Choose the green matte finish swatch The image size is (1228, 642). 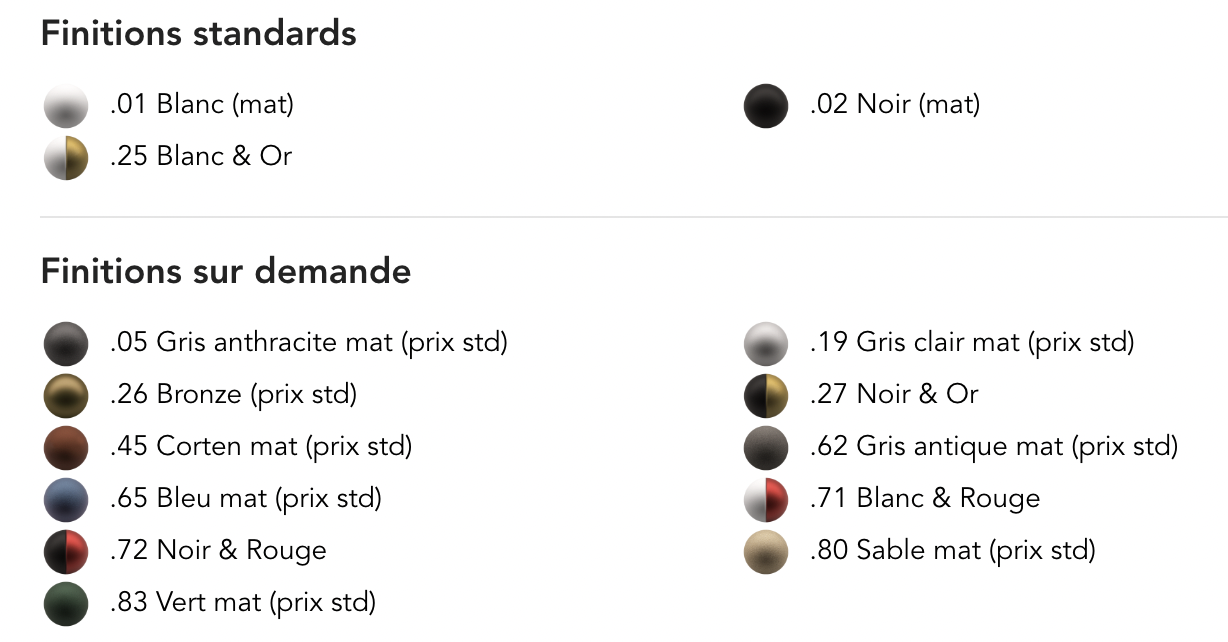(x=66, y=603)
